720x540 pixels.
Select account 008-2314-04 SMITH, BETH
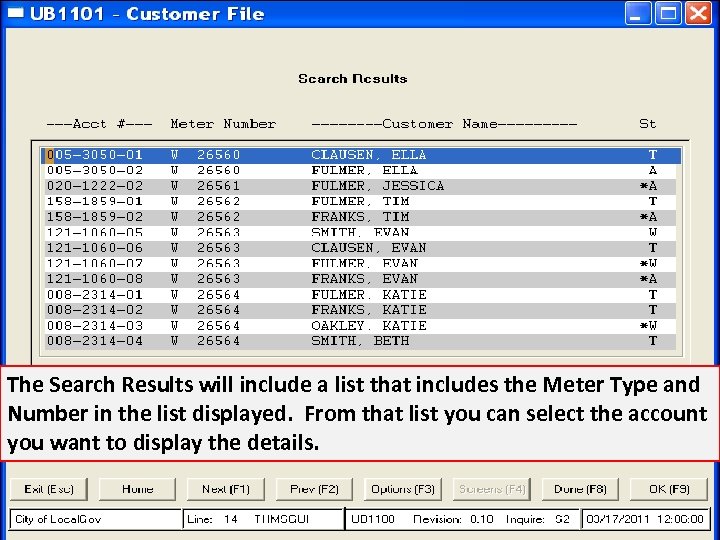pyautogui.click(x=360, y=341)
